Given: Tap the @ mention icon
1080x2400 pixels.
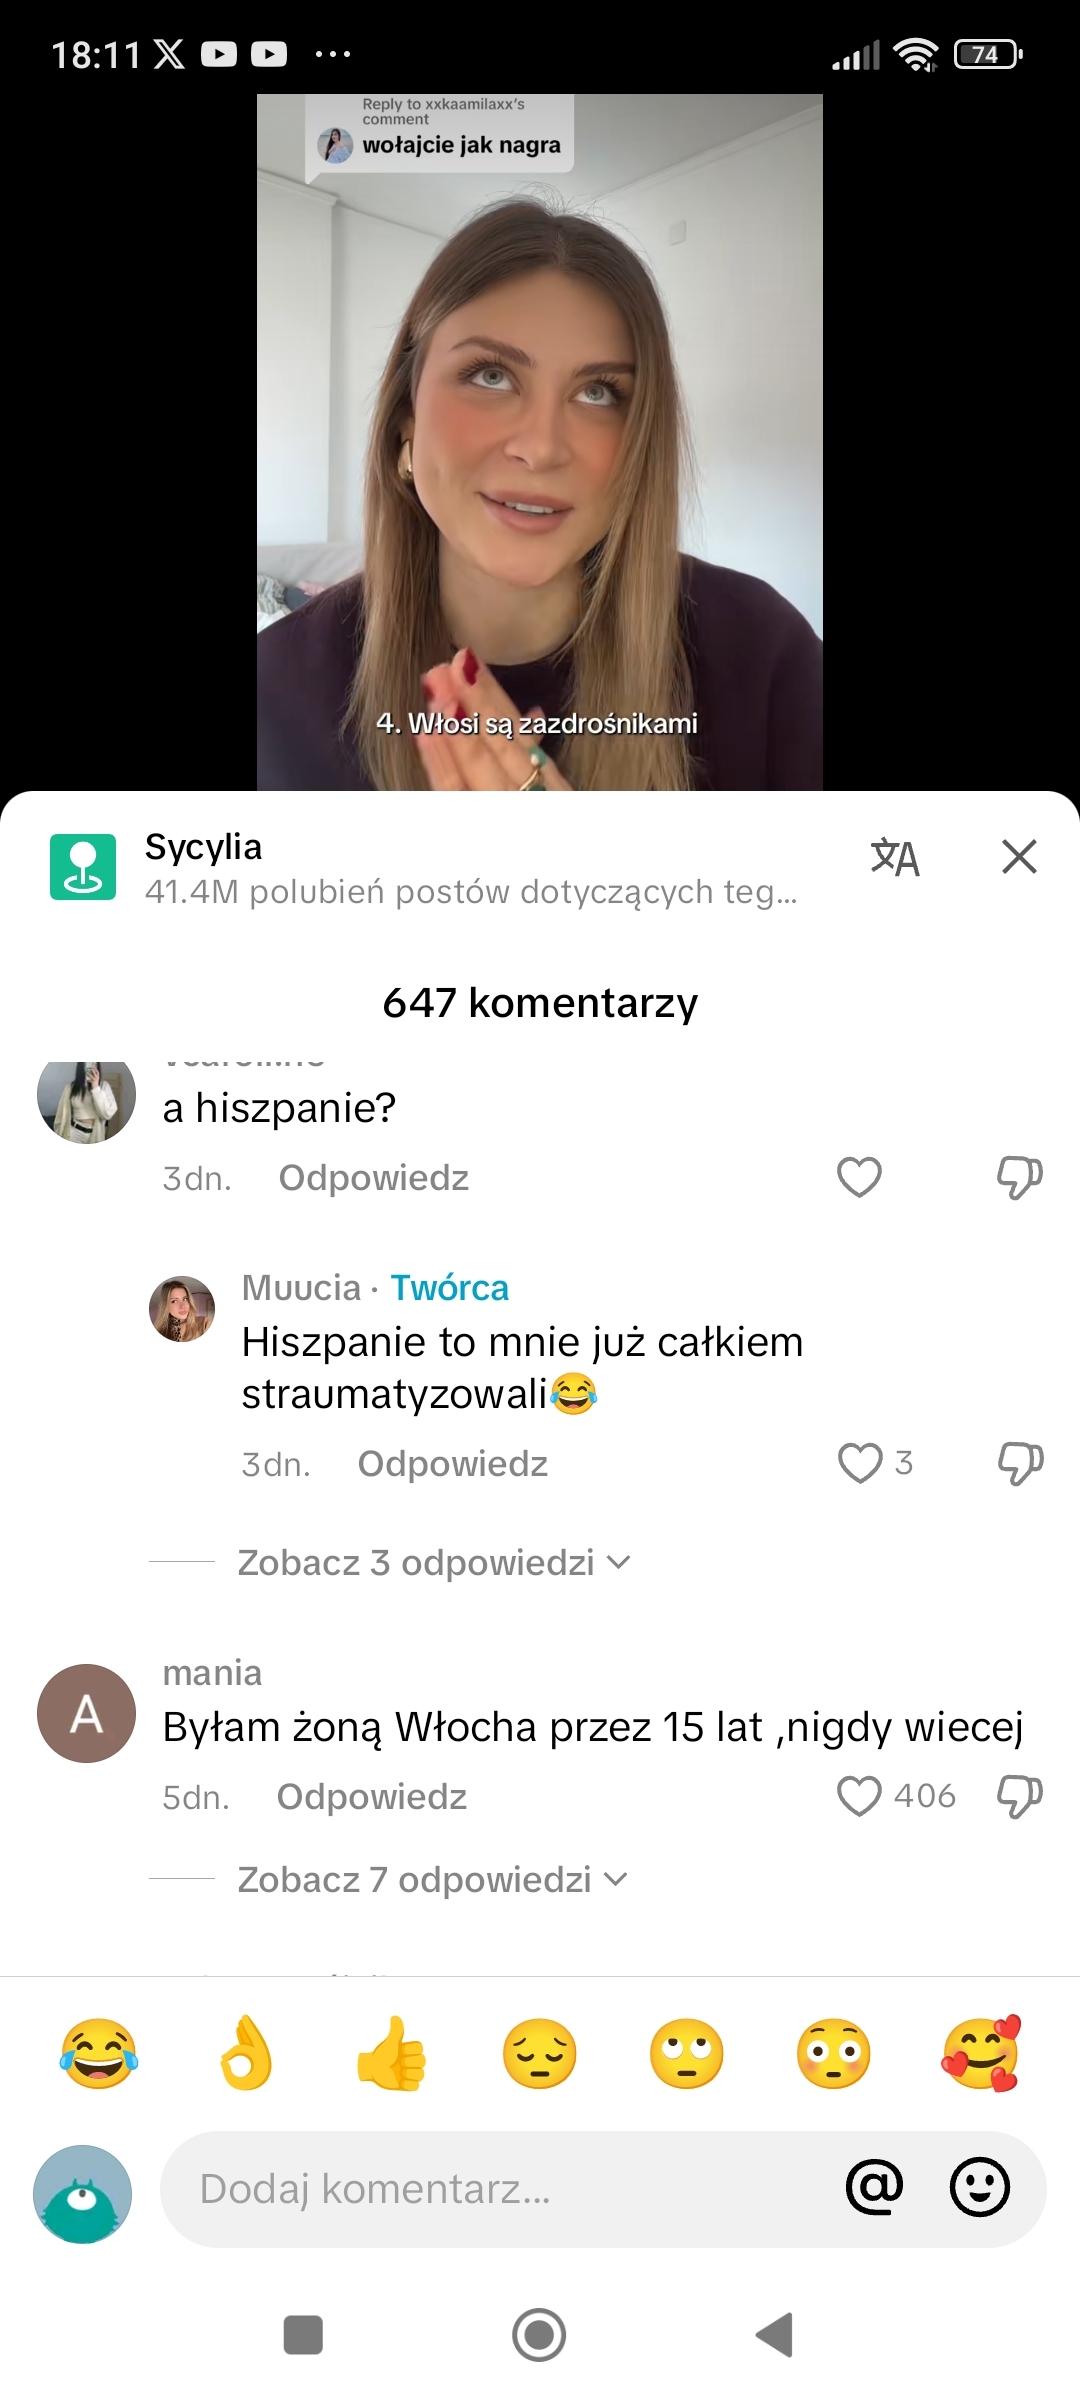Looking at the screenshot, I should 874,2187.
